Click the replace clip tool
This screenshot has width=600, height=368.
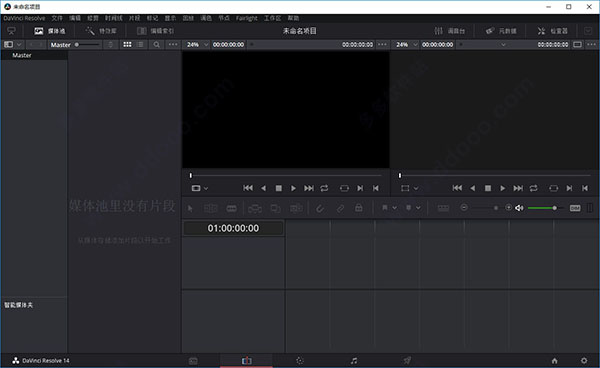[x=296, y=208]
